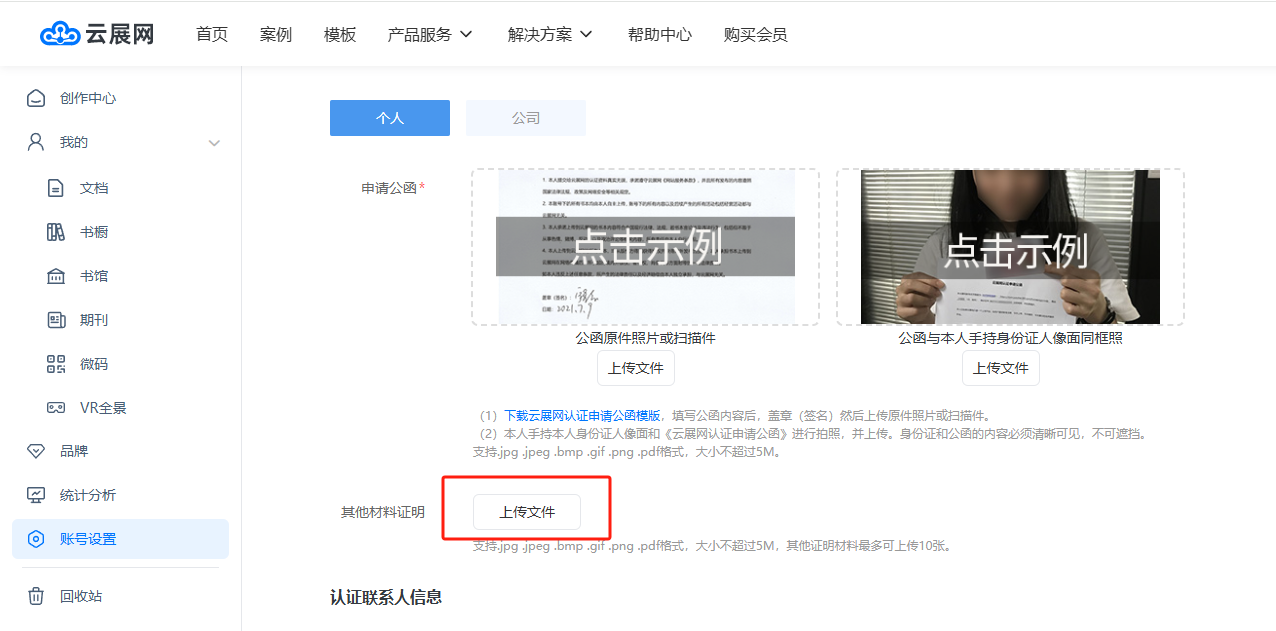1276x631 pixels.
Task: Click the 文档 document icon
Action: coord(56,188)
